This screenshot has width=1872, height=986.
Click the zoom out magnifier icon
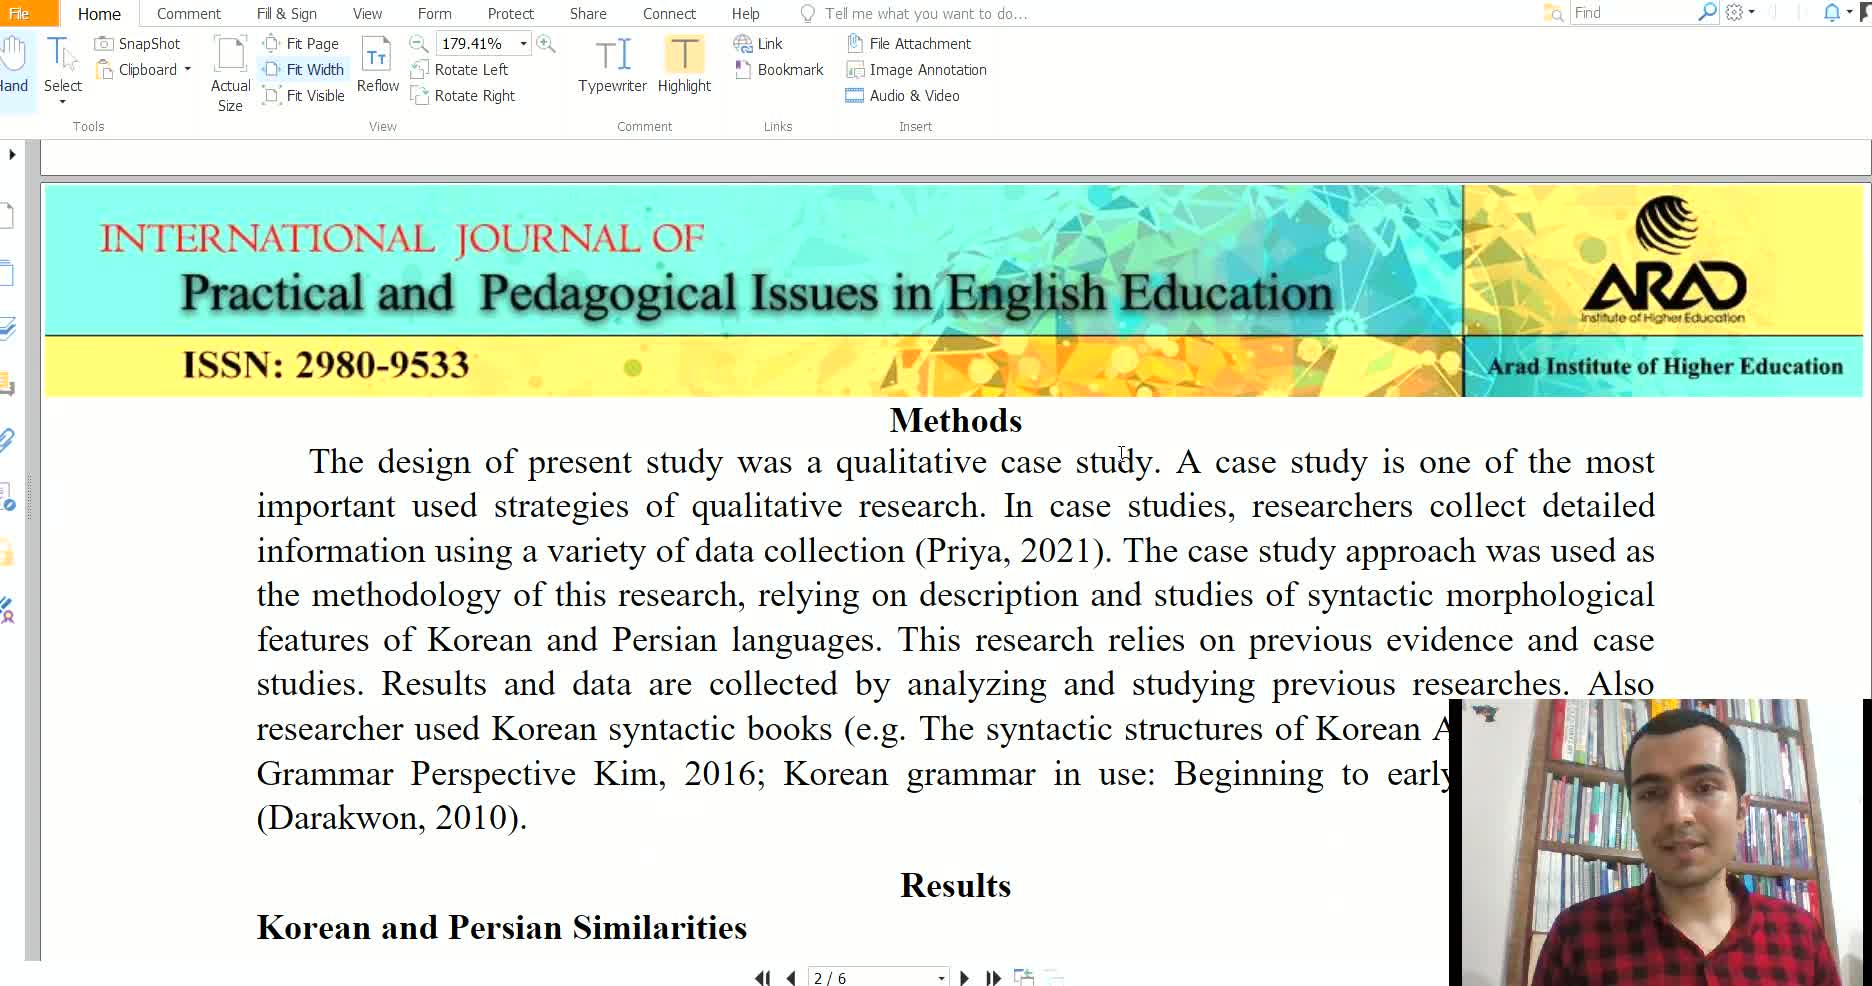[419, 44]
